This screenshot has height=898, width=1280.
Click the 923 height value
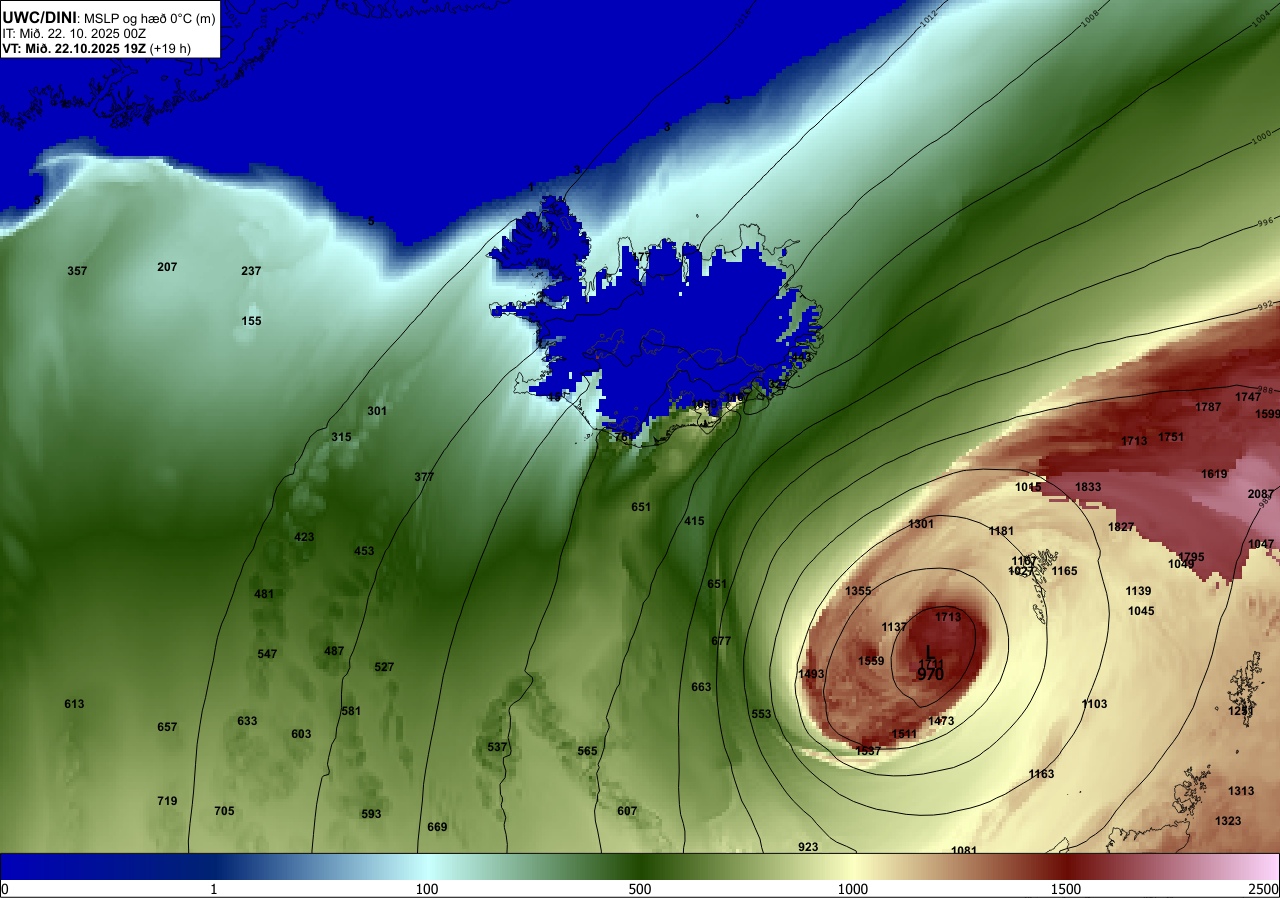point(808,847)
